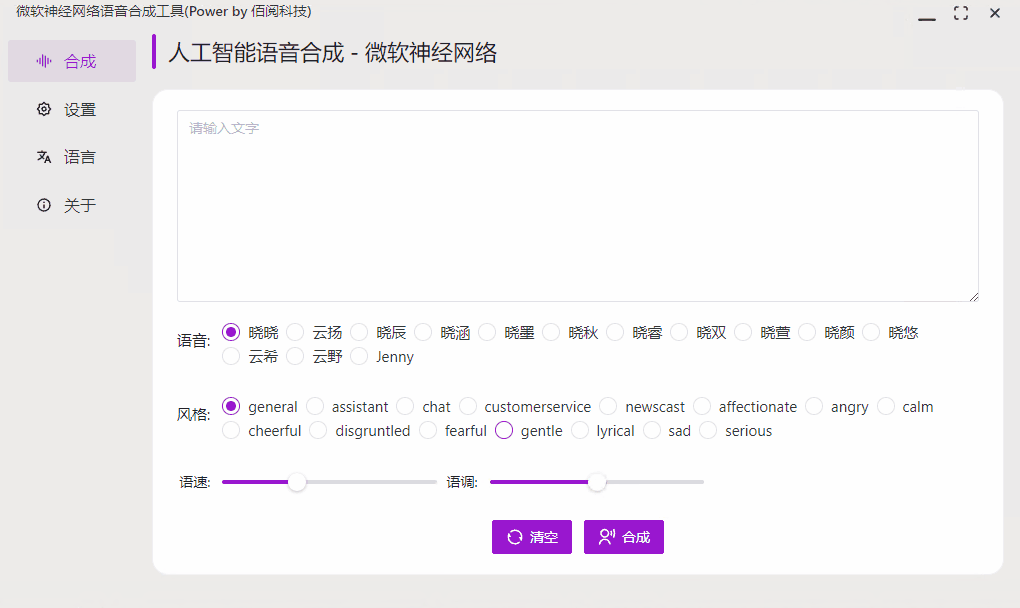
Task: Pick the 晓双 voice
Action: click(679, 332)
